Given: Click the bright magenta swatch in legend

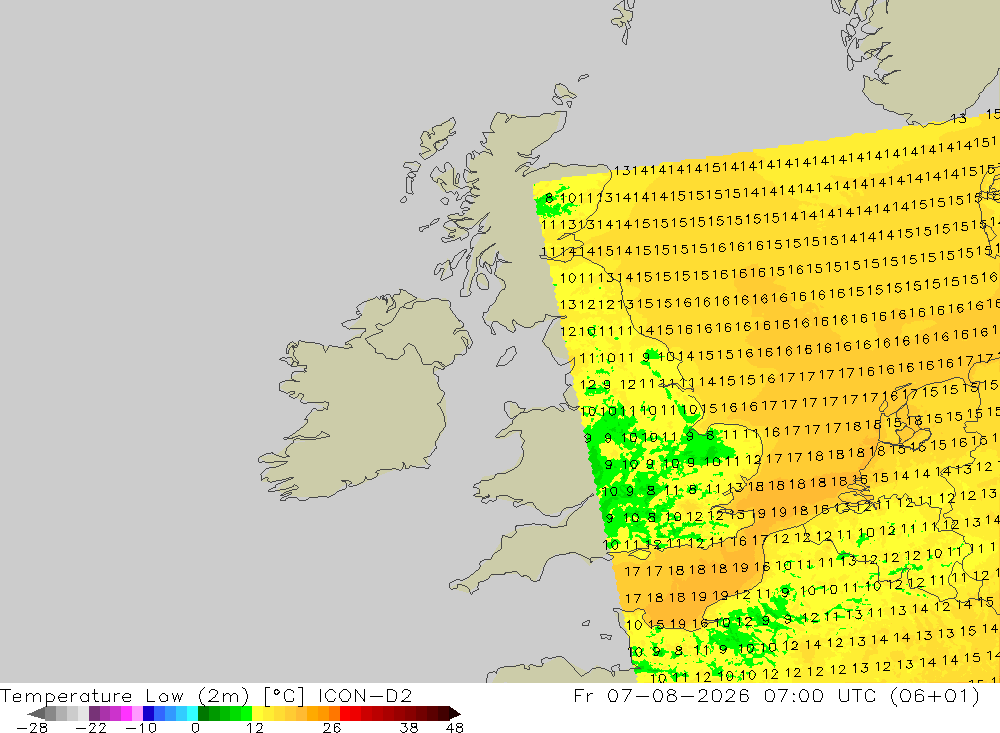Looking at the screenshot, I should 126,714.
